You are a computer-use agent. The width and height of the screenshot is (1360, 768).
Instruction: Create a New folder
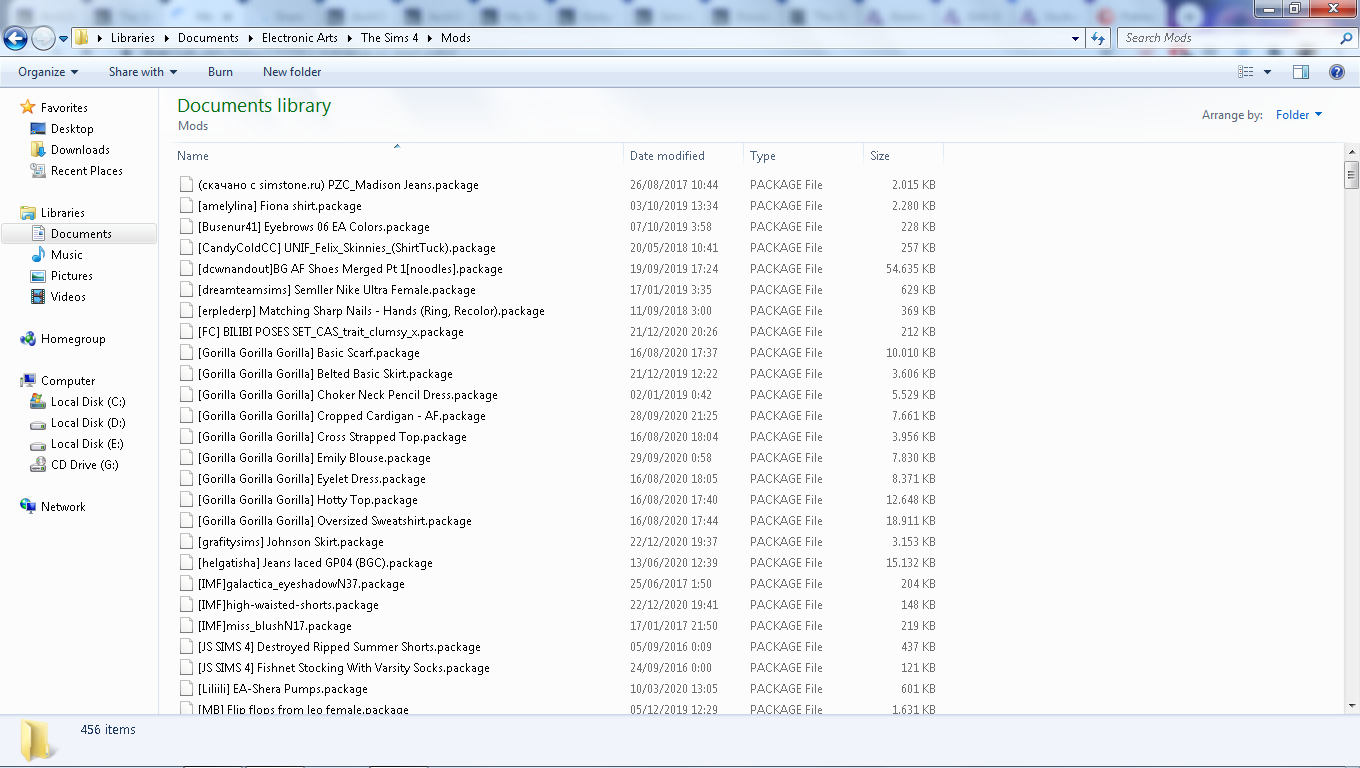pyautogui.click(x=292, y=72)
